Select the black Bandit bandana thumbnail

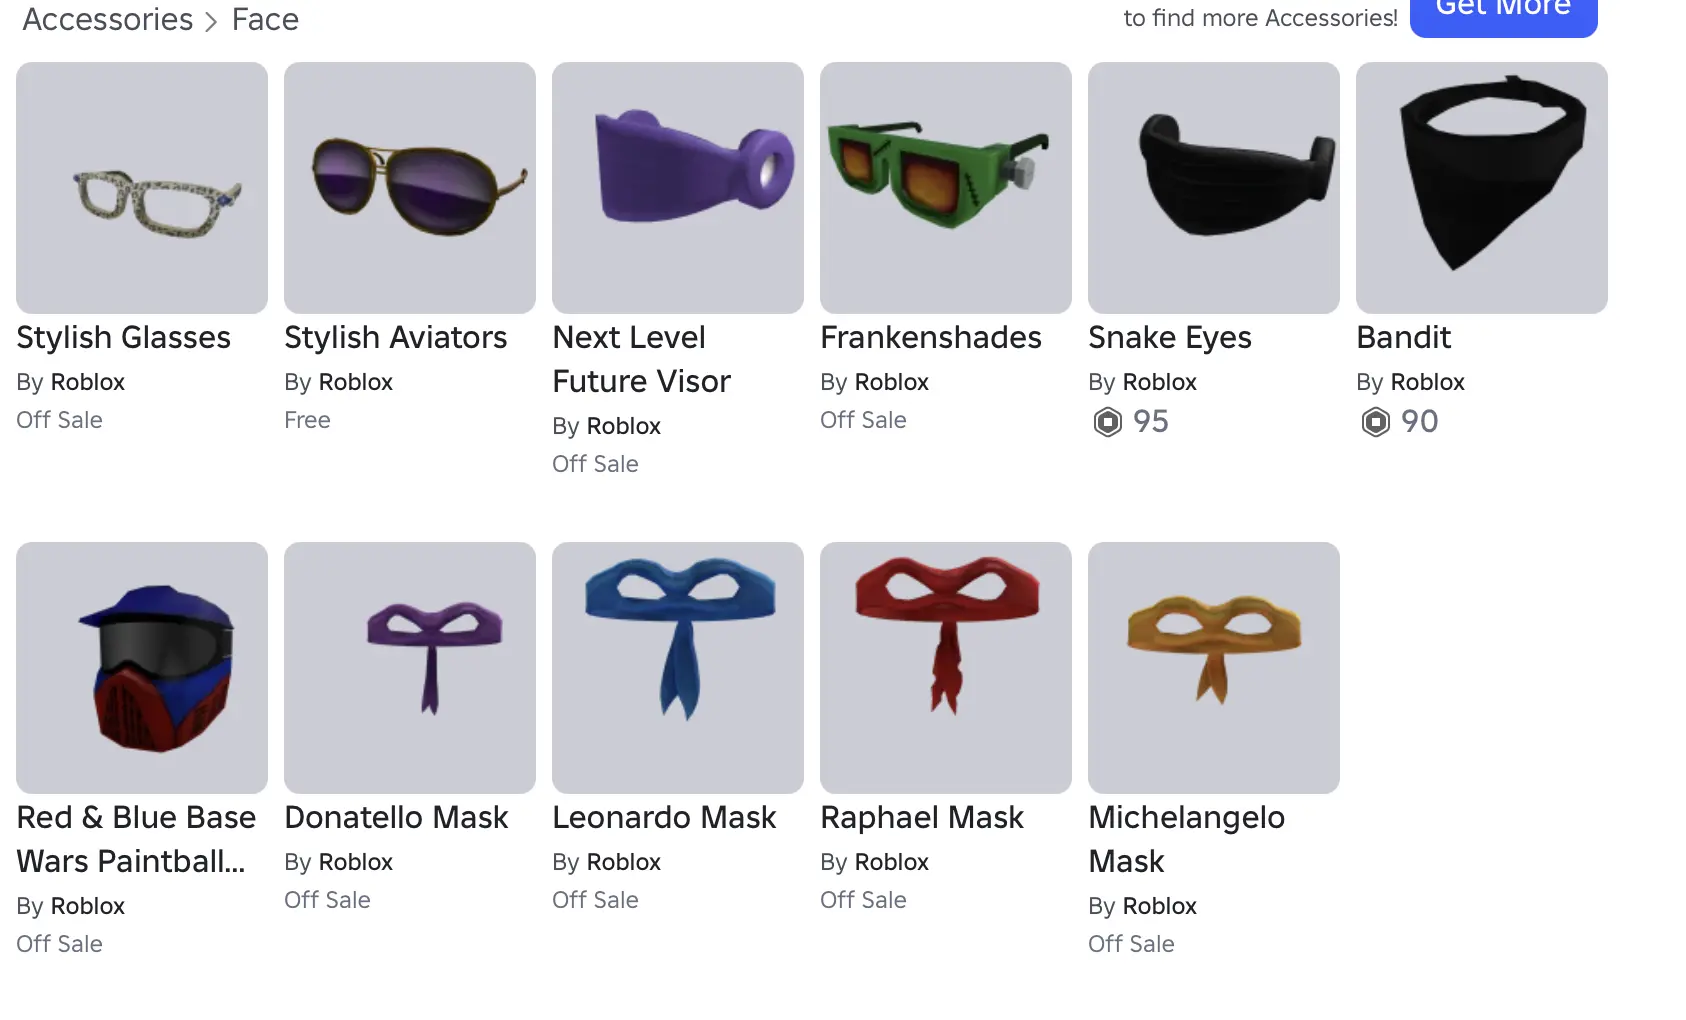tap(1482, 188)
